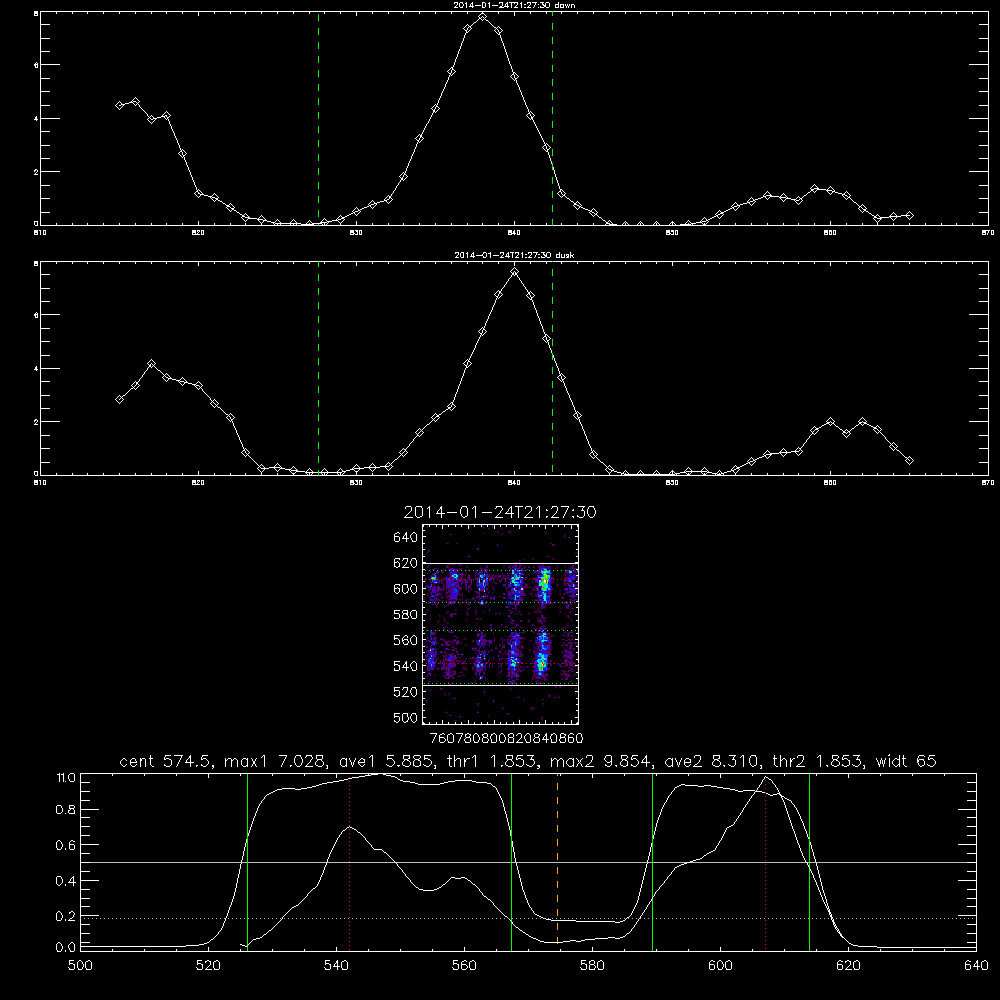Click the 600 label on bottom plot x-axis
Viewport: 1000px width, 1000px height.
pos(720,965)
